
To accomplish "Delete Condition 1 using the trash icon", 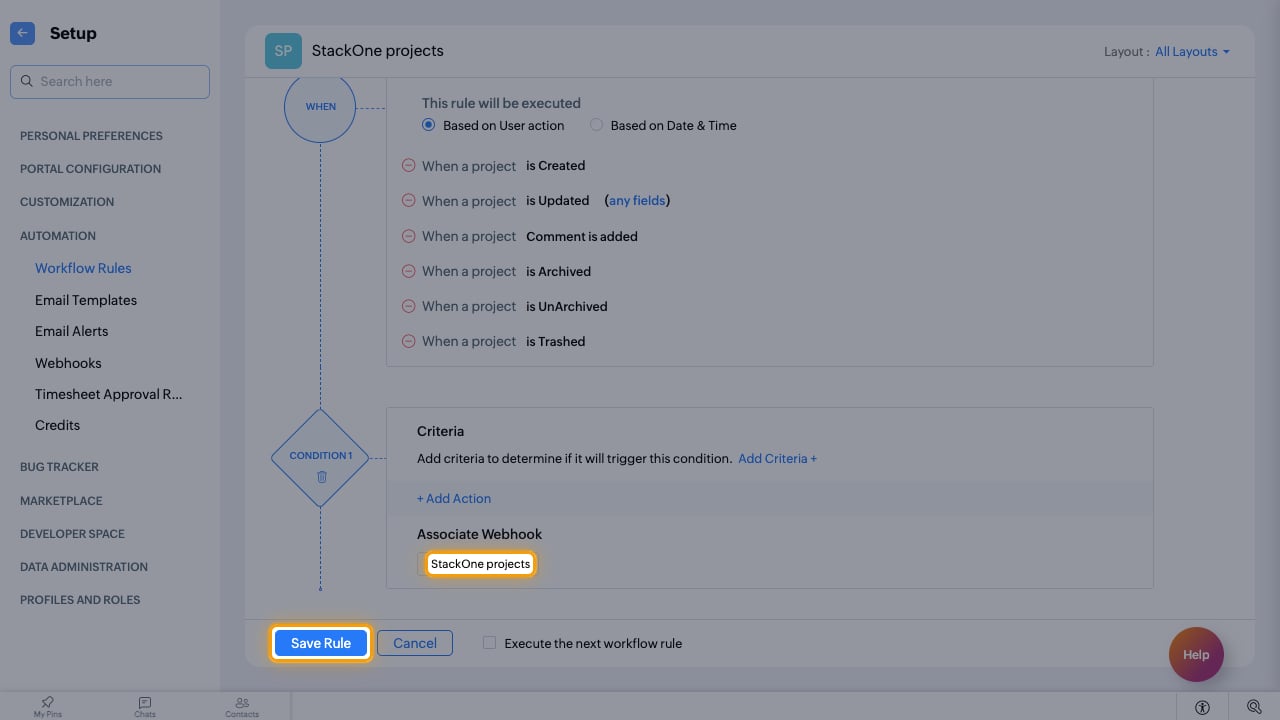I will click(321, 477).
